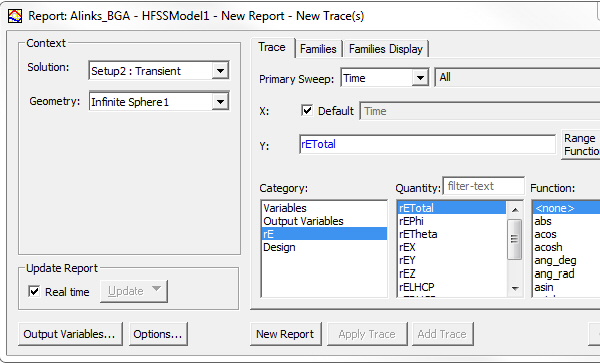Viewport: 600px width, 363px height.
Task: Open the Update button's dropdown arrow
Action: (x=156, y=289)
